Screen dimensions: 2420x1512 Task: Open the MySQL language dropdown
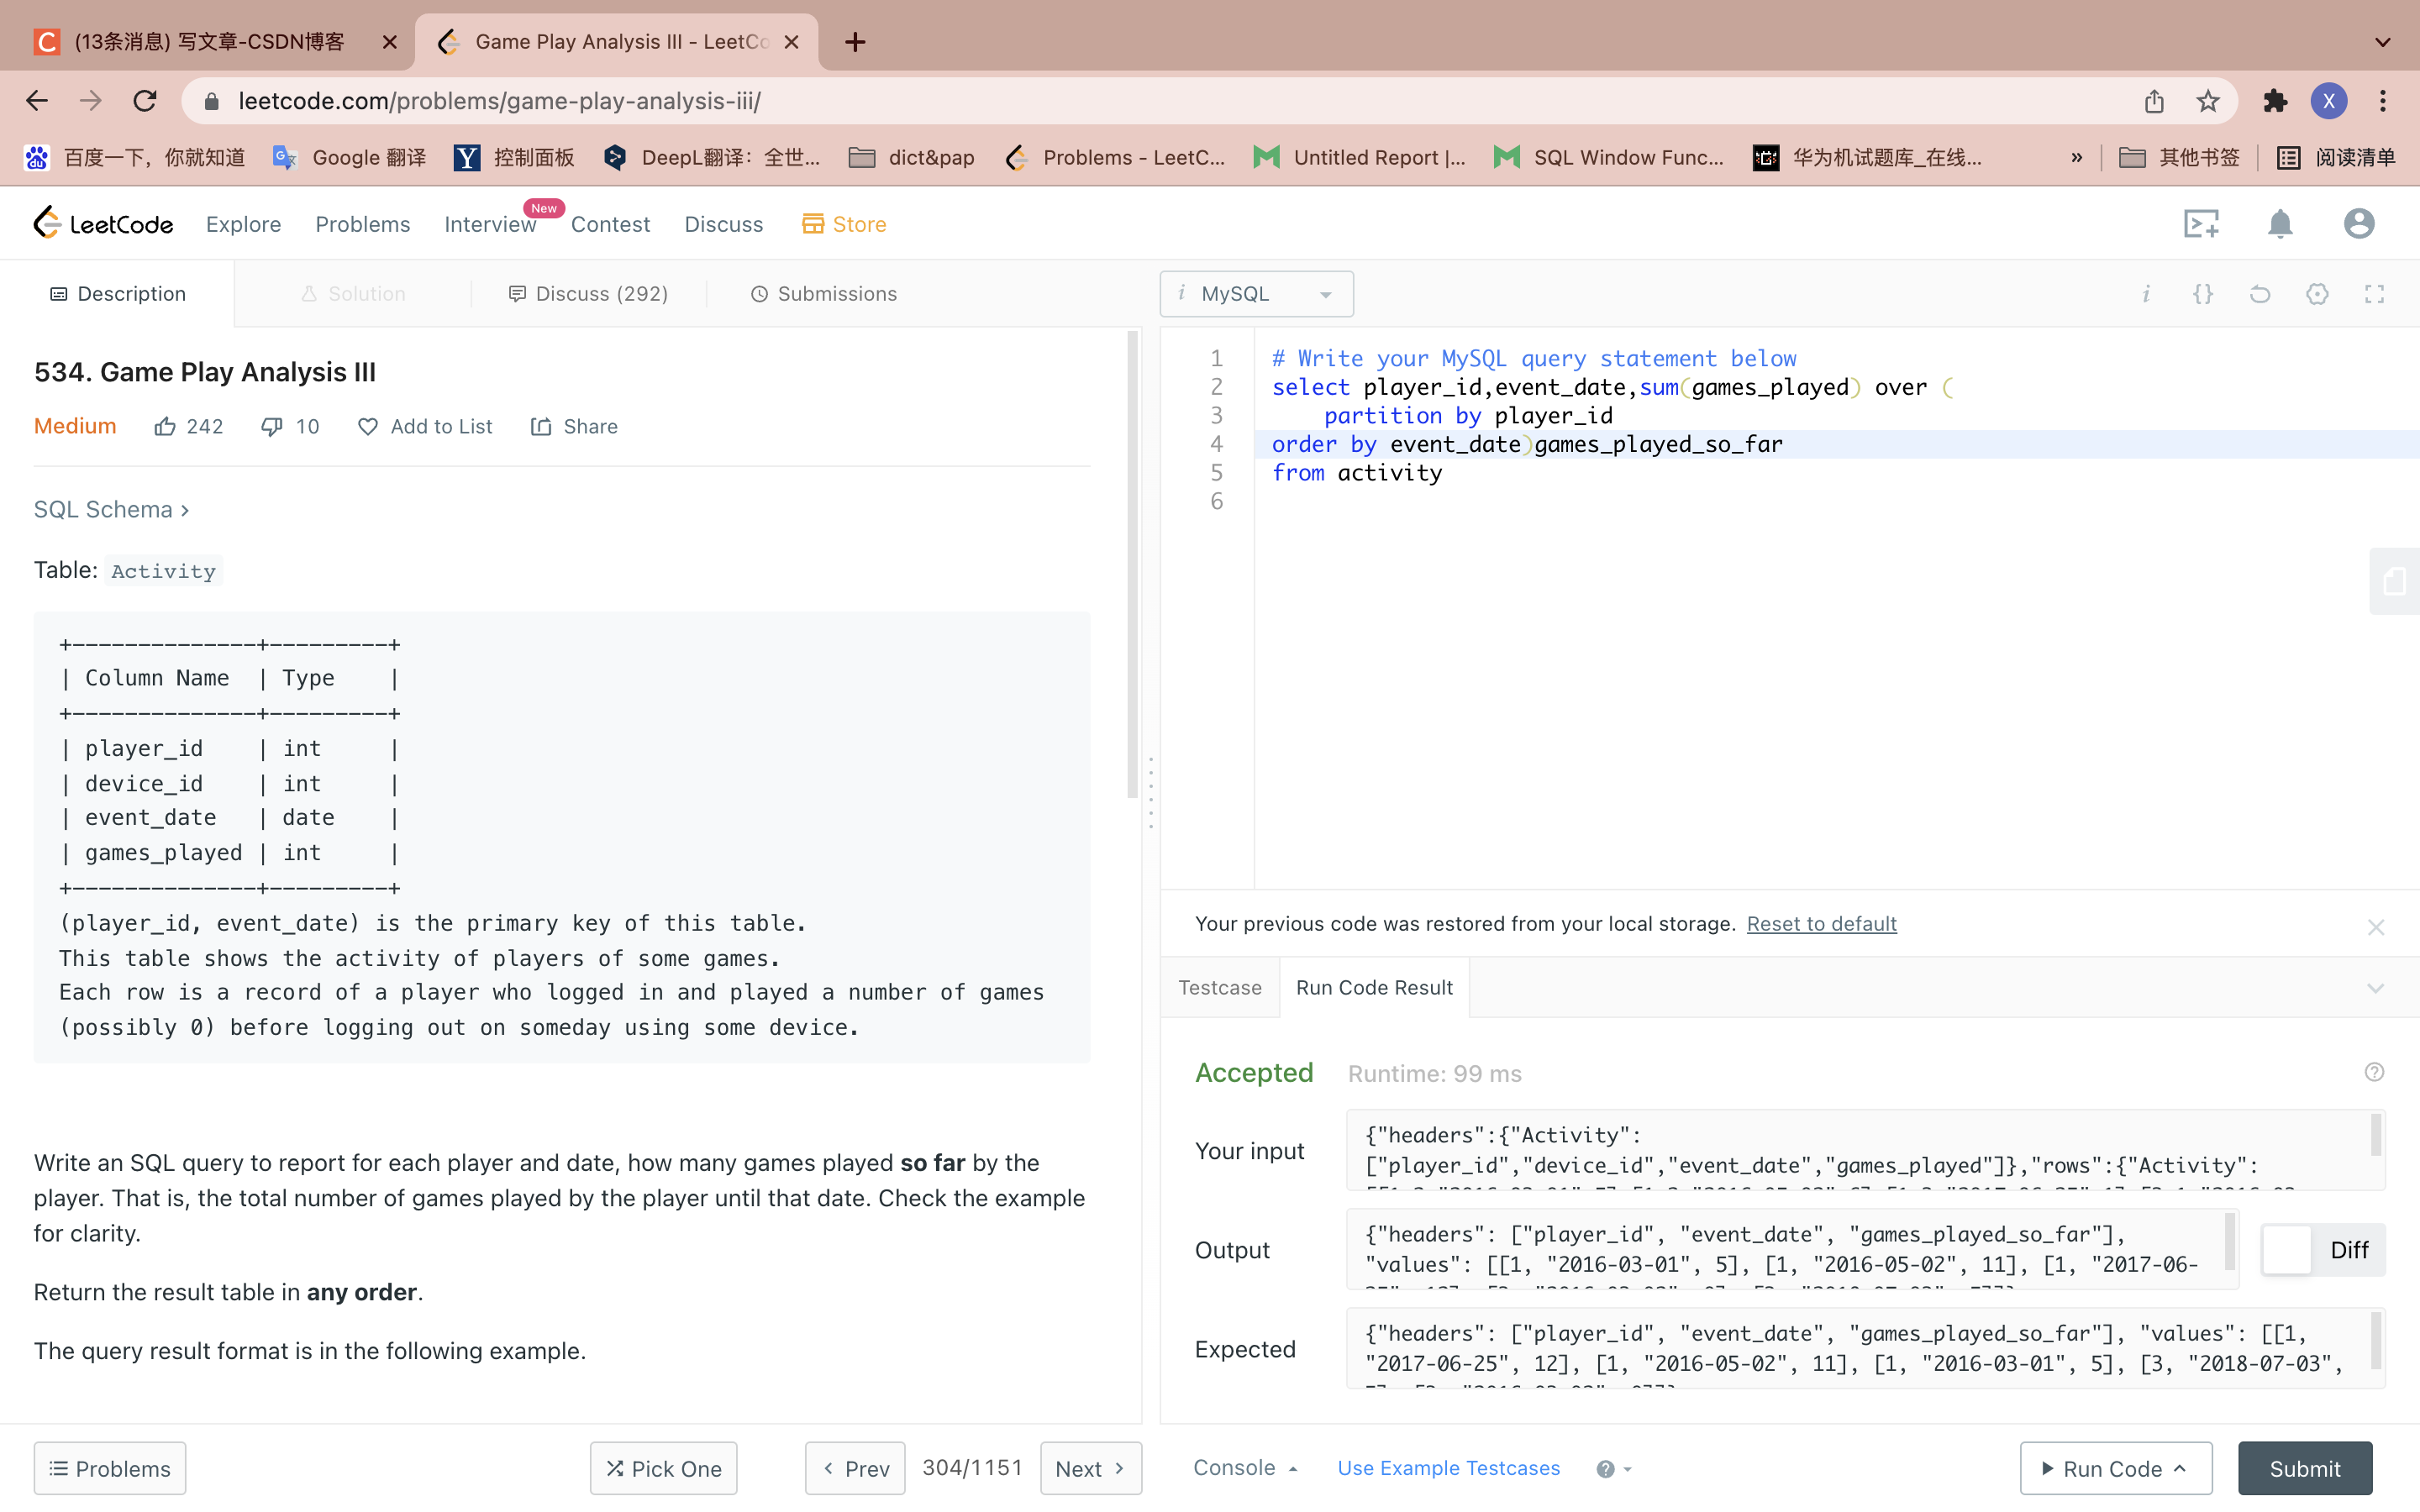[x=1256, y=294]
